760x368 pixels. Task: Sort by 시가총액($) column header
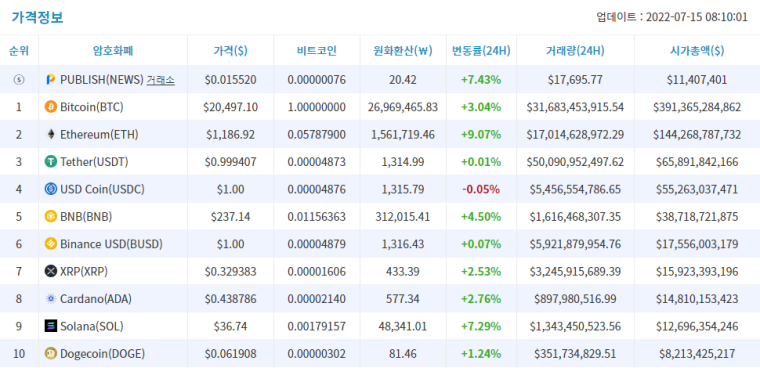(697, 50)
